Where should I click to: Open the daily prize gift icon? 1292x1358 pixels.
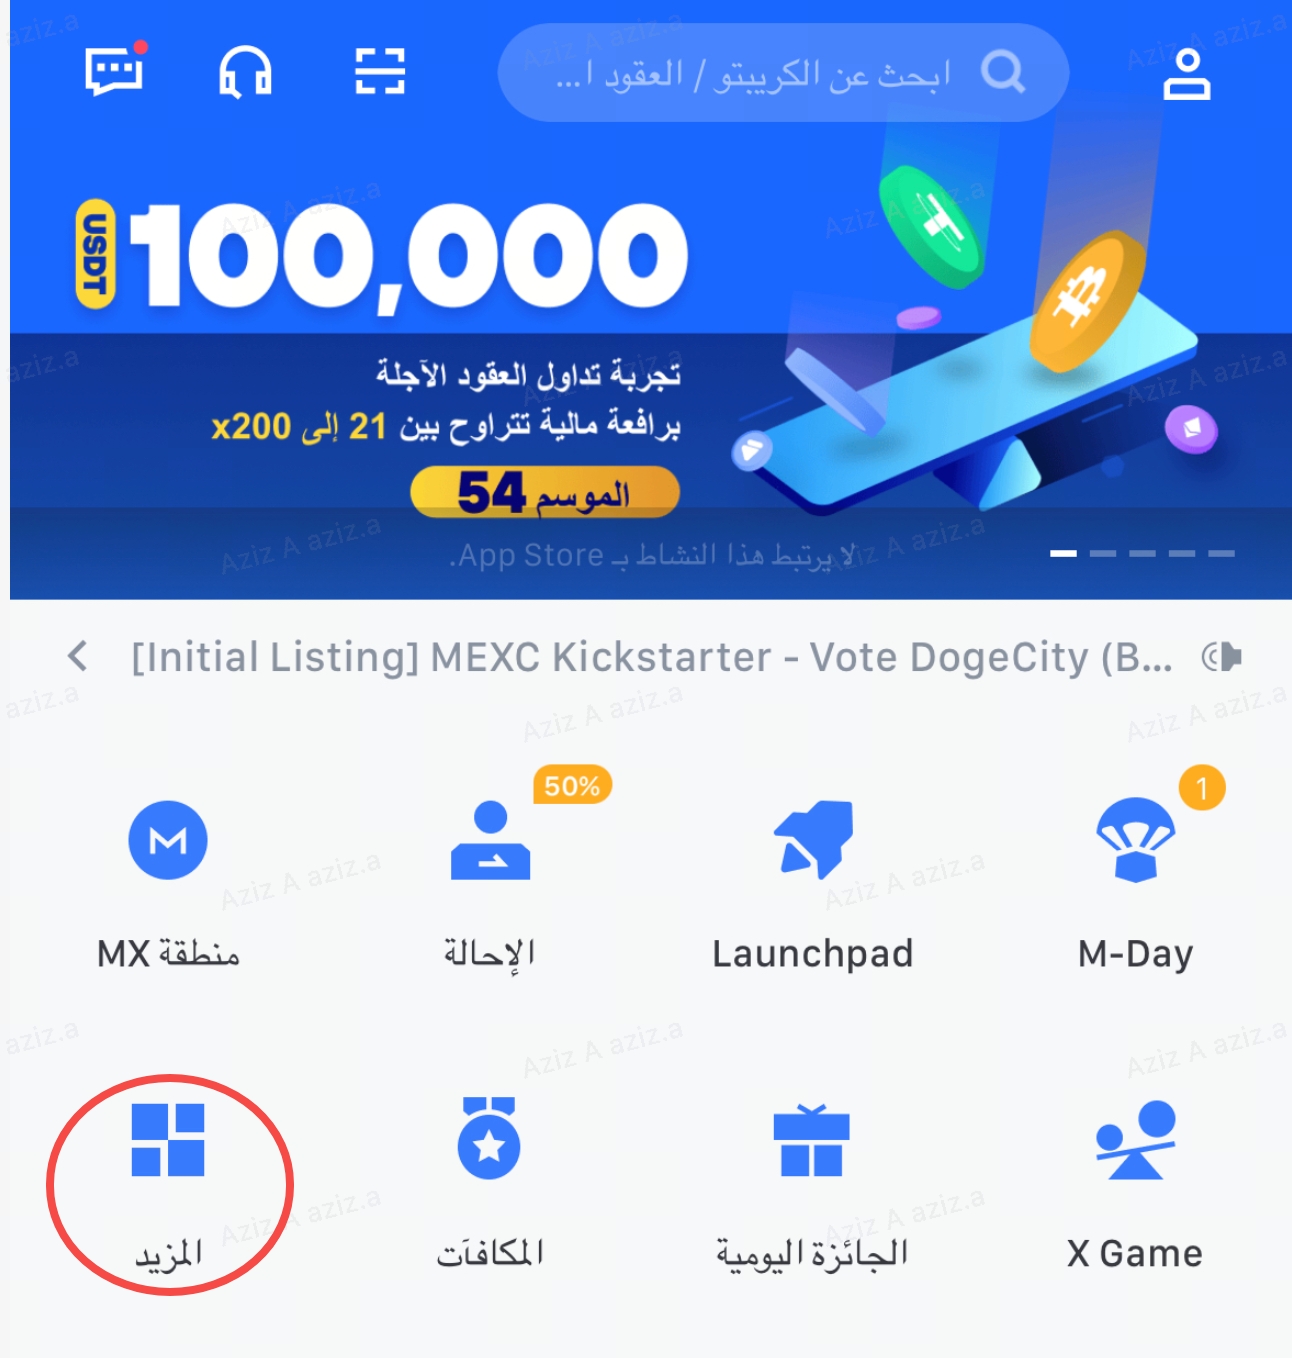pyautogui.click(x=811, y=1140)
